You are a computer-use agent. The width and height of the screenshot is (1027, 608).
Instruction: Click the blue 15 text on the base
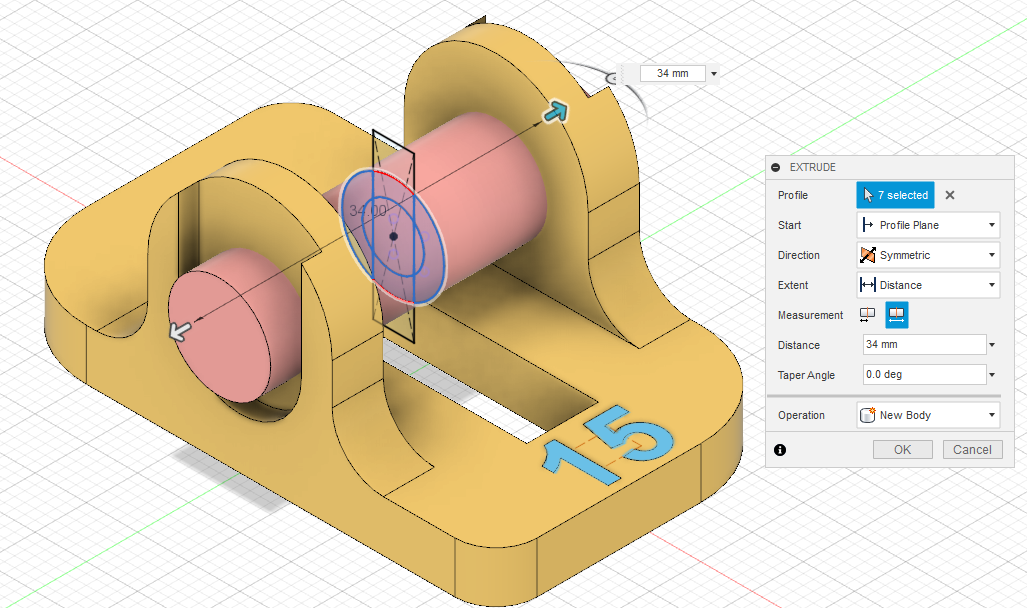click(608, 446)
